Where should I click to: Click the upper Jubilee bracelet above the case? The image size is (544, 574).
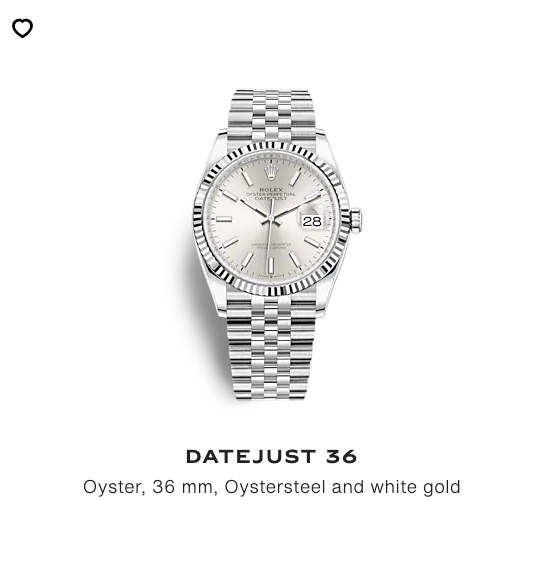coord(271,115)
